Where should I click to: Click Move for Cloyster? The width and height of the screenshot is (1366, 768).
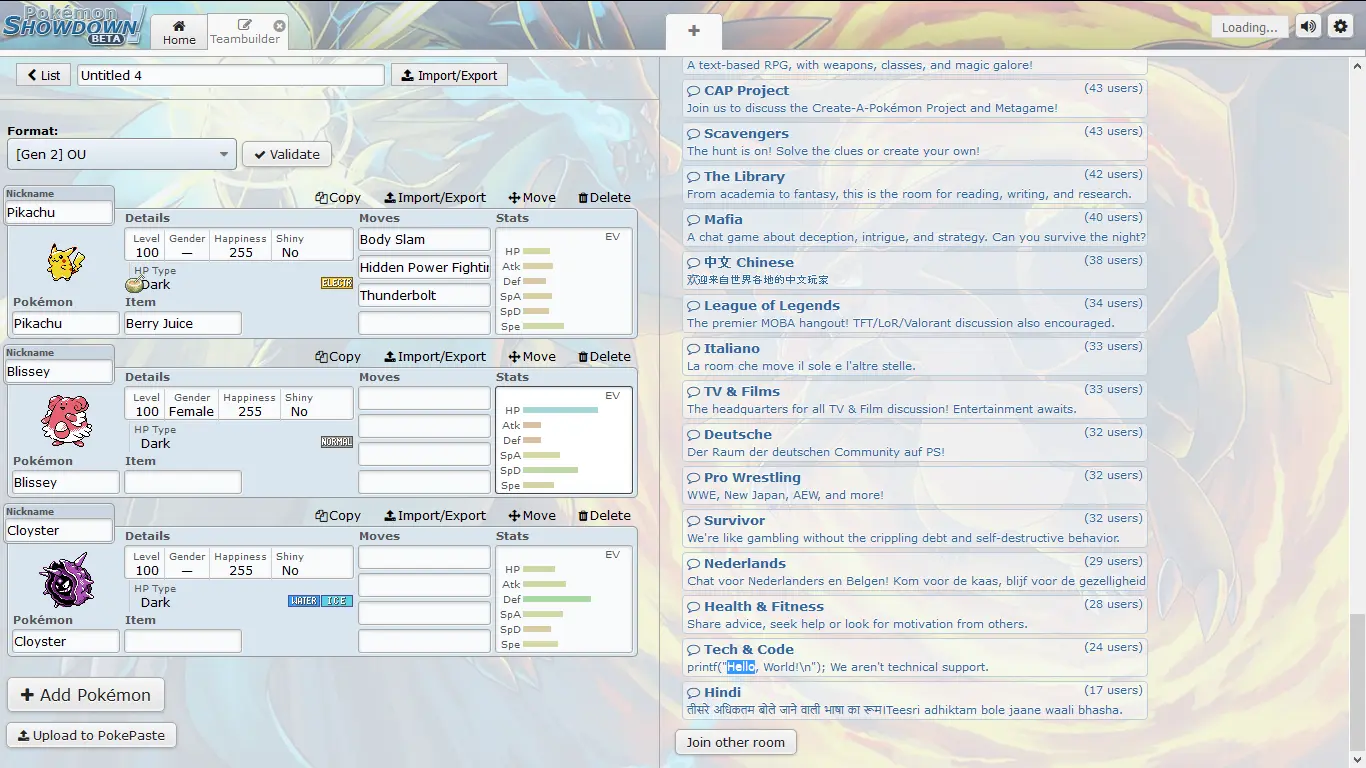532,516
